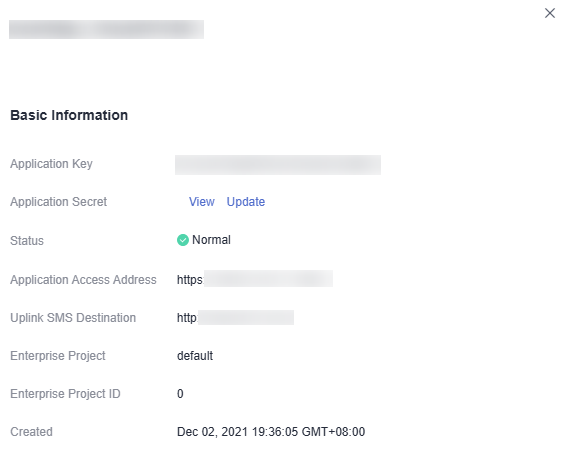Click the https Application Access Address value
This screenshot has width=563, height=451.
[255, 279]
